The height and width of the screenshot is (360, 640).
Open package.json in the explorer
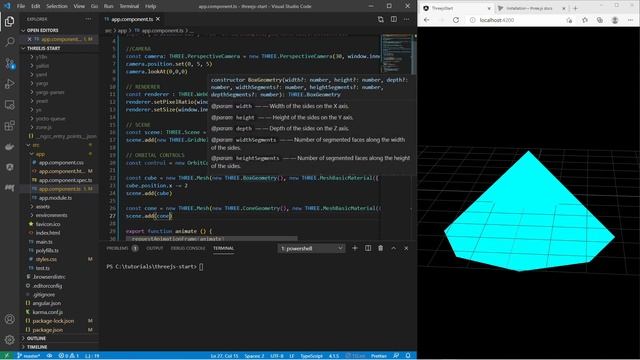(48, 329)
